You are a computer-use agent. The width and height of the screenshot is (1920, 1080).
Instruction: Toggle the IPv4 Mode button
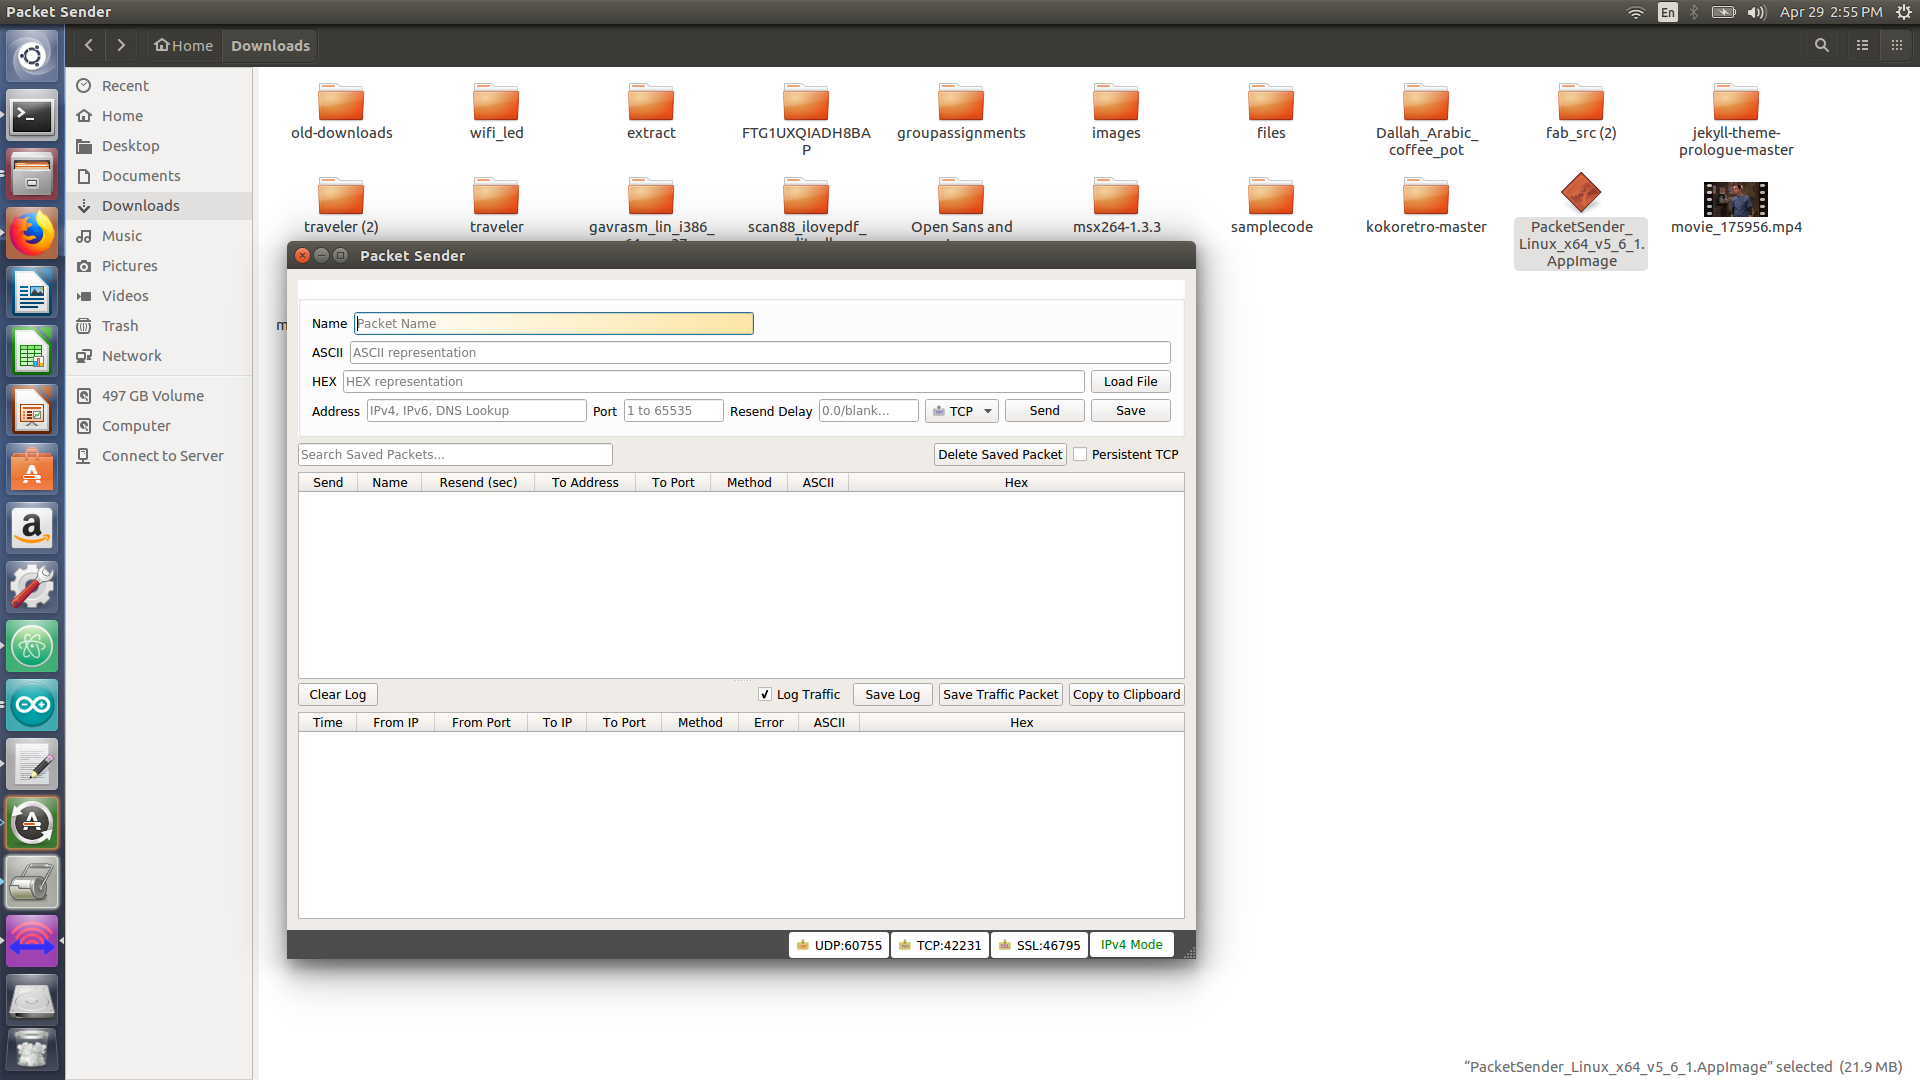pyautogui.click(x=1131, y=945)
